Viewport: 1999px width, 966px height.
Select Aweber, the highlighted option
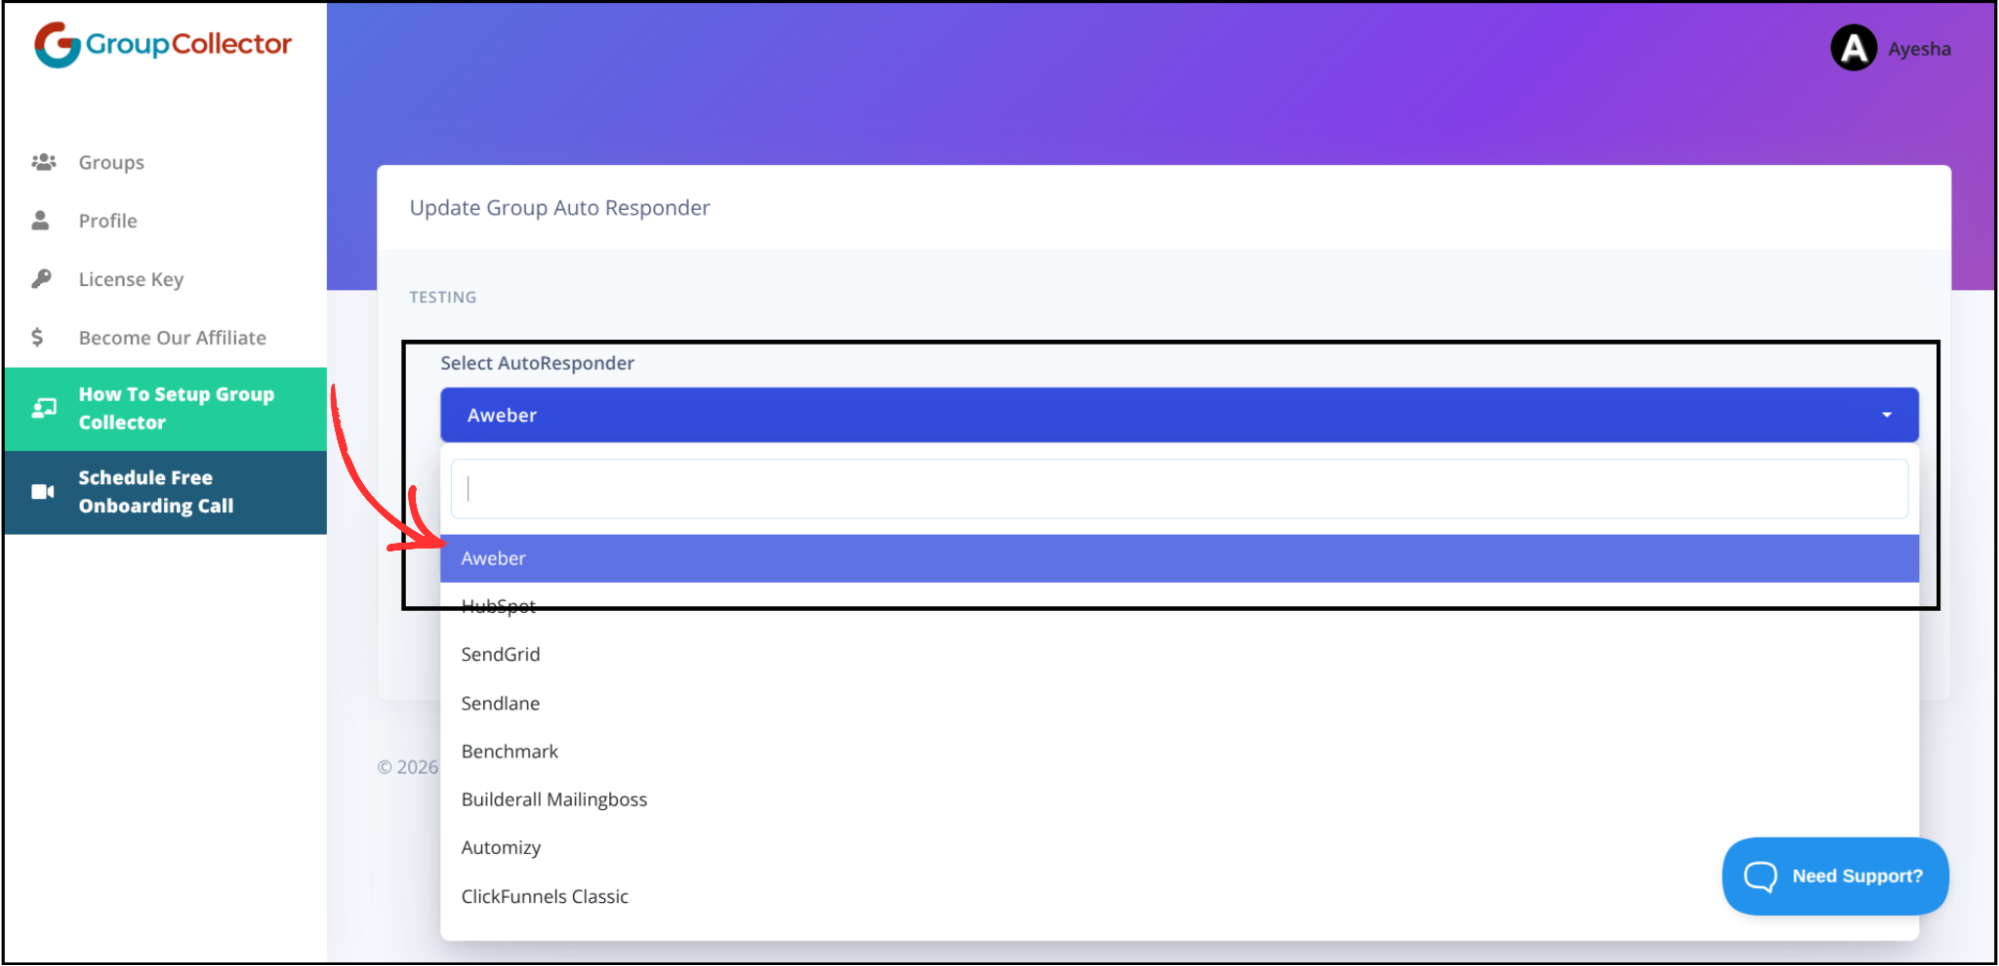[x=493, y=557]
